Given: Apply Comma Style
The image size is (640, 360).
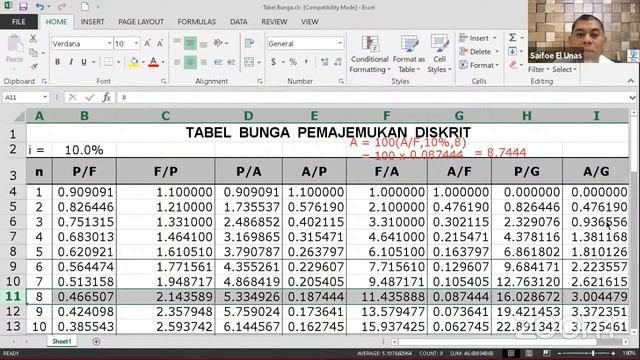Looking at the screenshot, I should point(306,62).
